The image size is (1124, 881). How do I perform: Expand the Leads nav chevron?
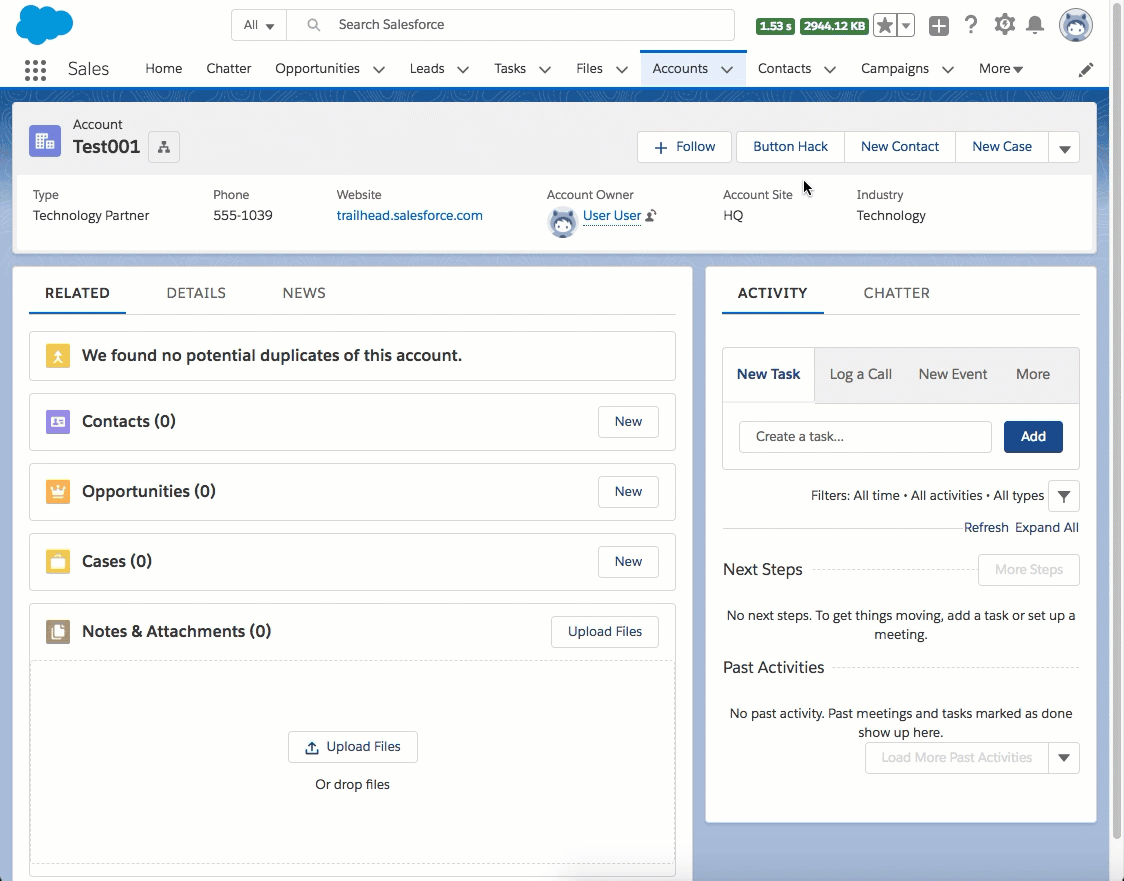point(463,70)
